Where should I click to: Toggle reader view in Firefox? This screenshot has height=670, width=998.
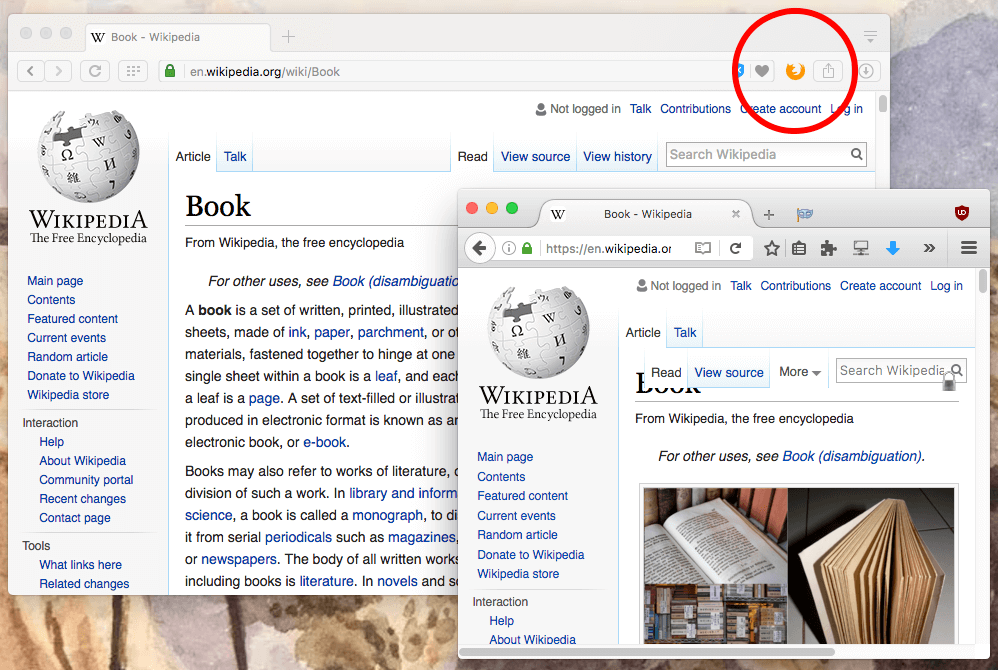(703, 248)
